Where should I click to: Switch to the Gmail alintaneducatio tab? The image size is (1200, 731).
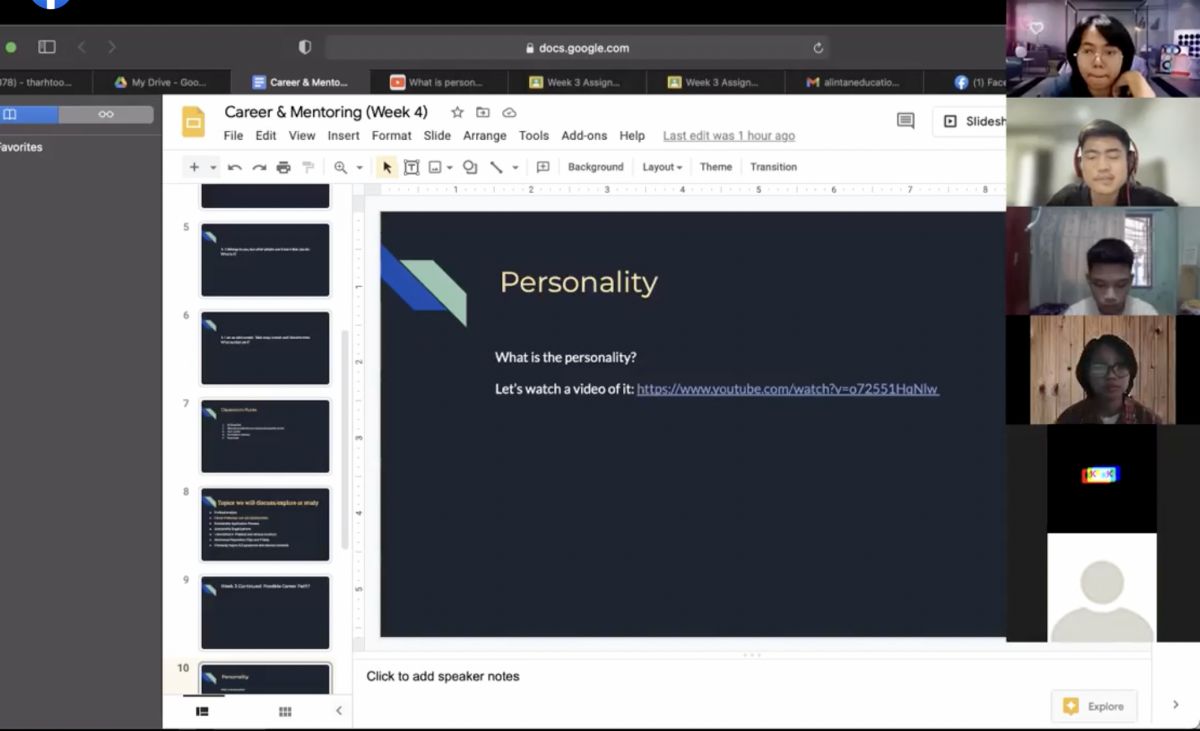pyautogui.click(x=853, y=82)
